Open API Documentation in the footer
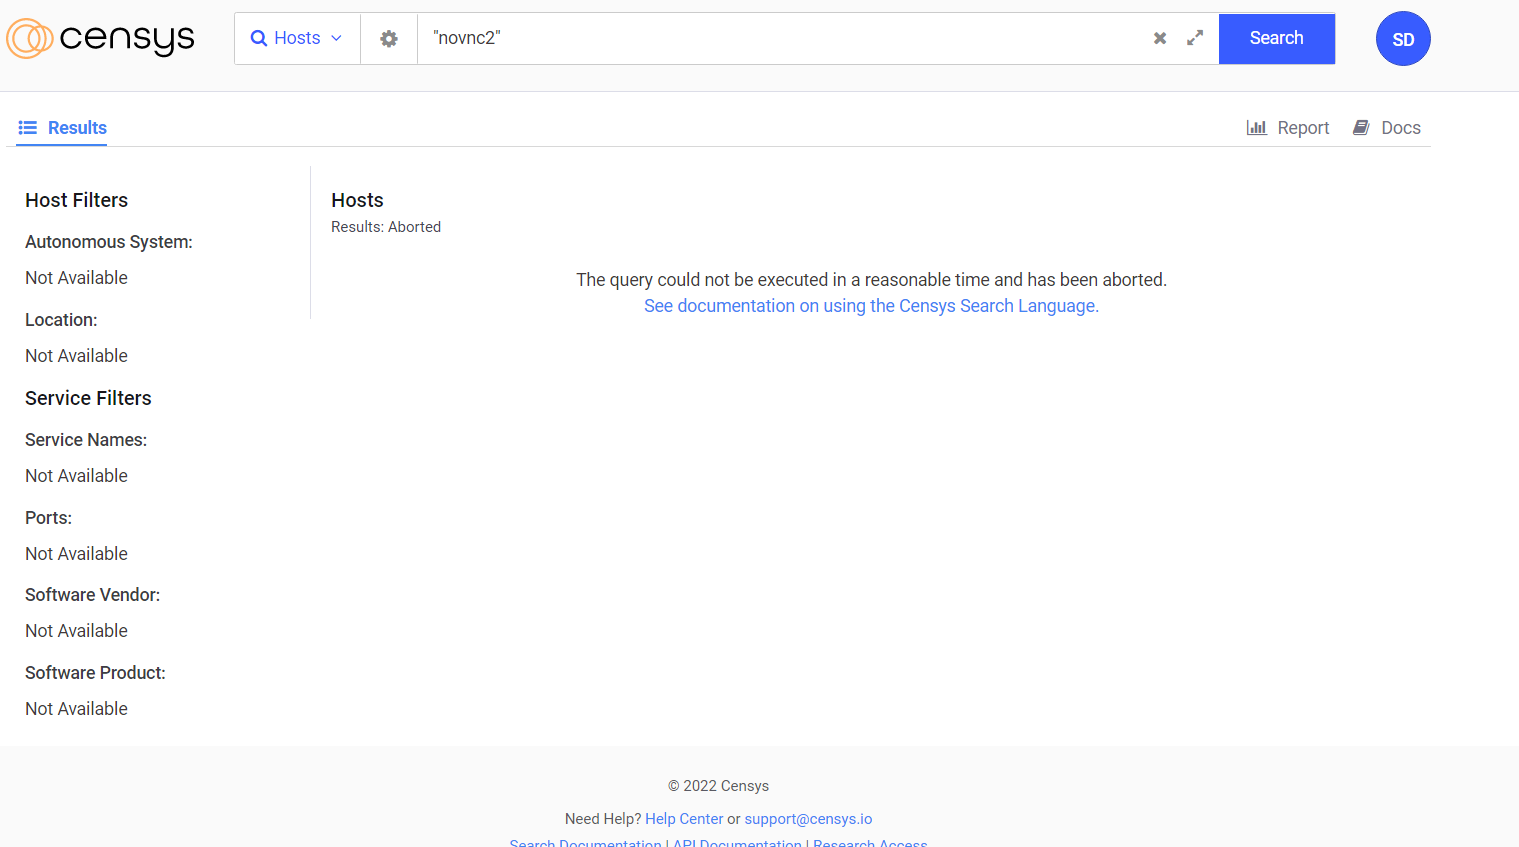 (x=737, y=842)
